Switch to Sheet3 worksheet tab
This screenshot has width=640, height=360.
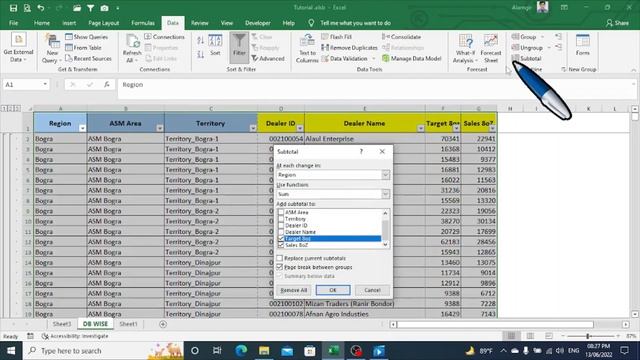[x=62, y=324]
